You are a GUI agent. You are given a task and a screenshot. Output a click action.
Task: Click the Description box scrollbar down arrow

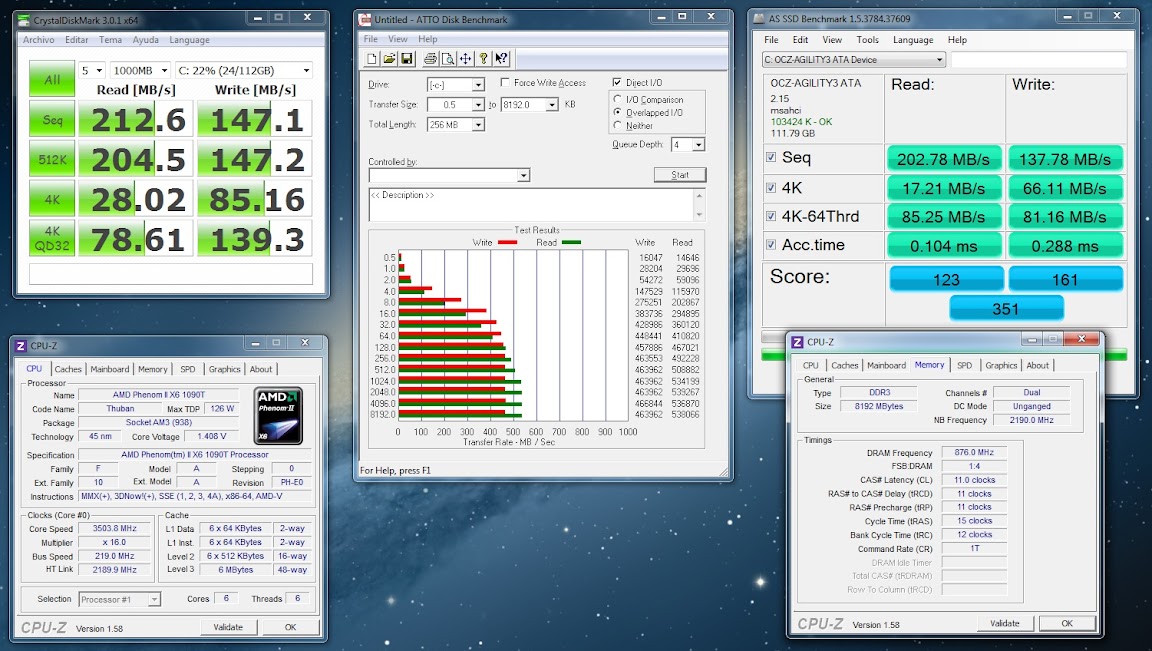[x=699, y=215]
